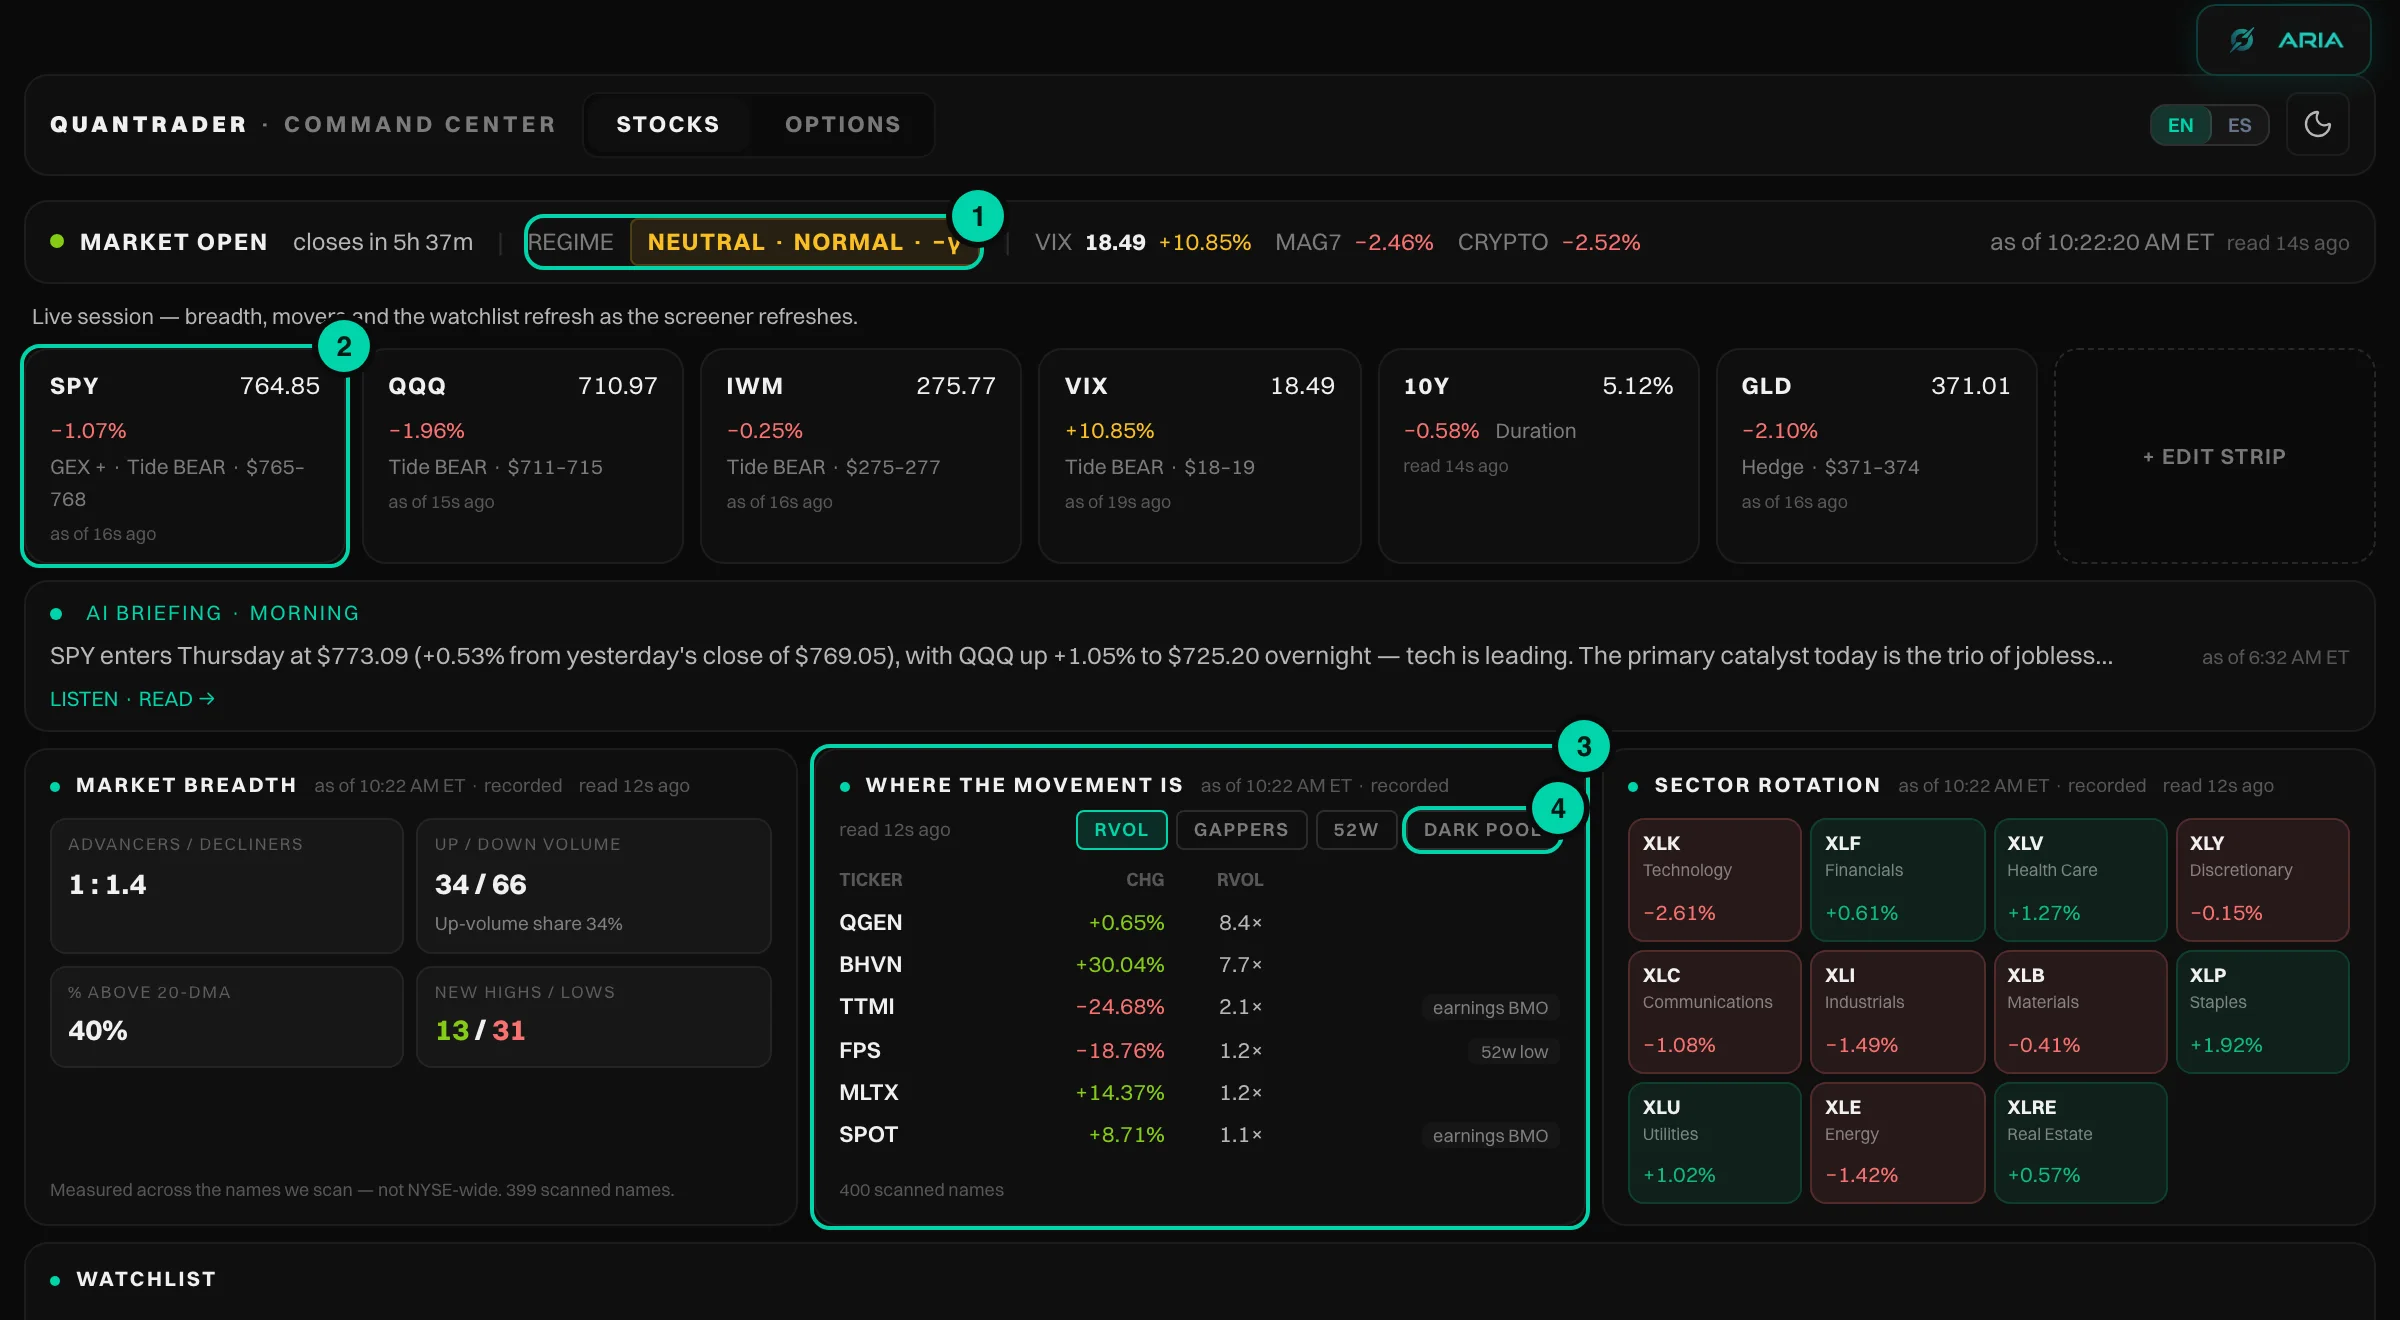Click the % Above 20-DMA tile
2400x1320 pixels.
[x=227, y=1017]
